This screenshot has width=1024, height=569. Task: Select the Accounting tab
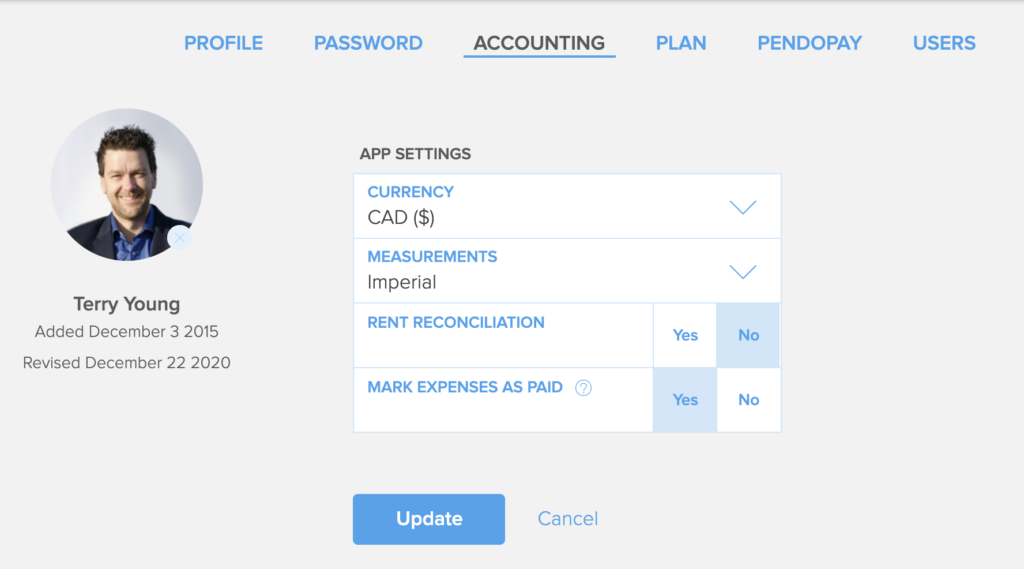[539, 43]
